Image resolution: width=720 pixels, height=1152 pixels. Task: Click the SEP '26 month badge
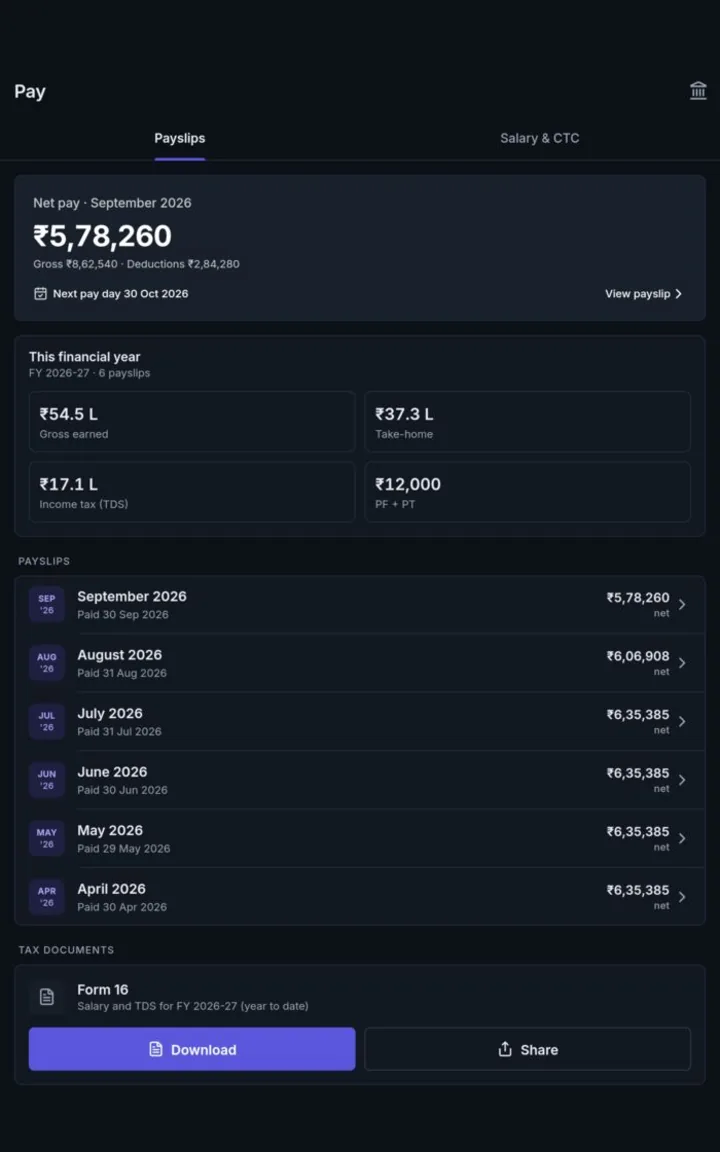pyautogui.click(x=47, y=605)
